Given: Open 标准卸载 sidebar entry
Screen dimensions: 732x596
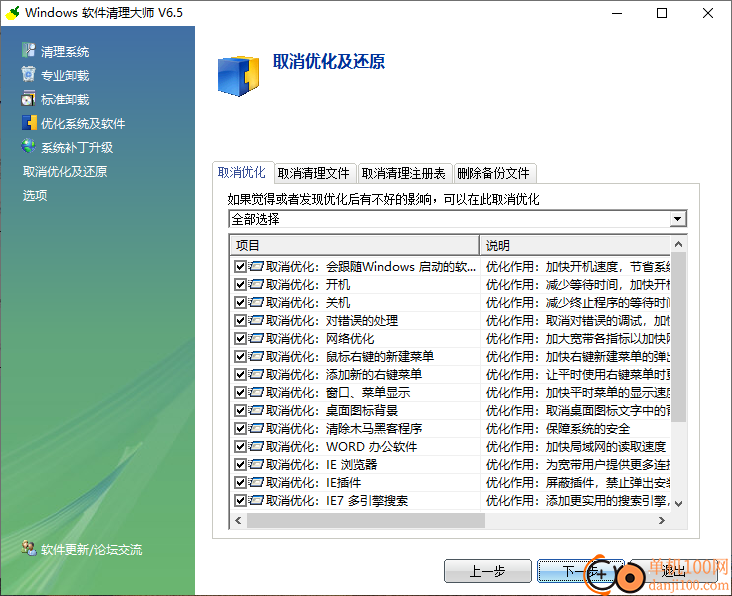Looking at the screenshot, I should tap(65, 99).
